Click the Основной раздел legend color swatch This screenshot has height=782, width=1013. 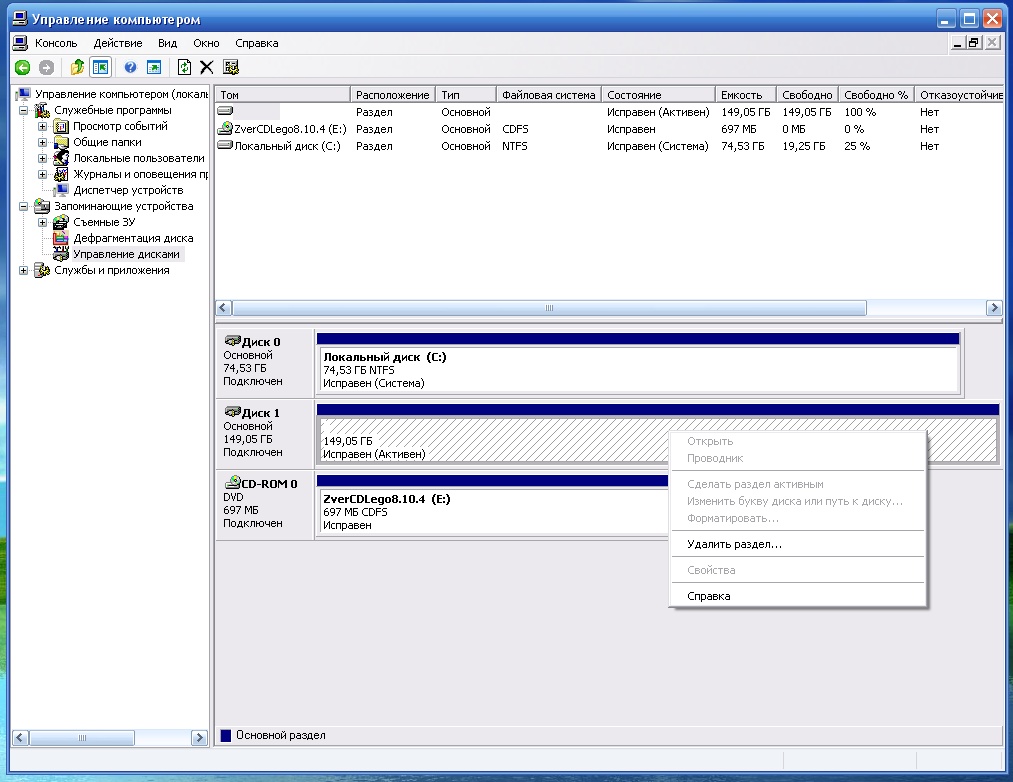[x=226, y=735]
